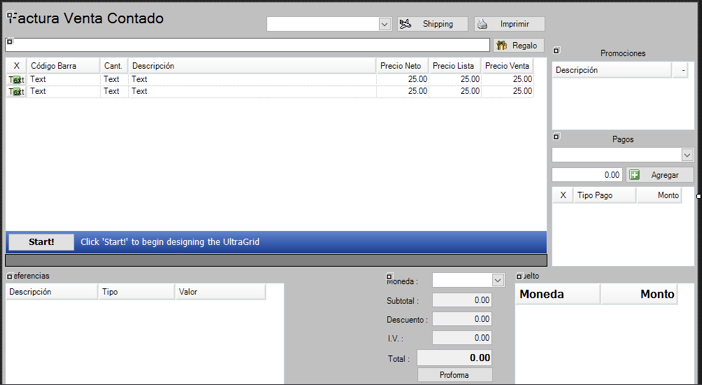Click the Shipping button

[432, 24]
